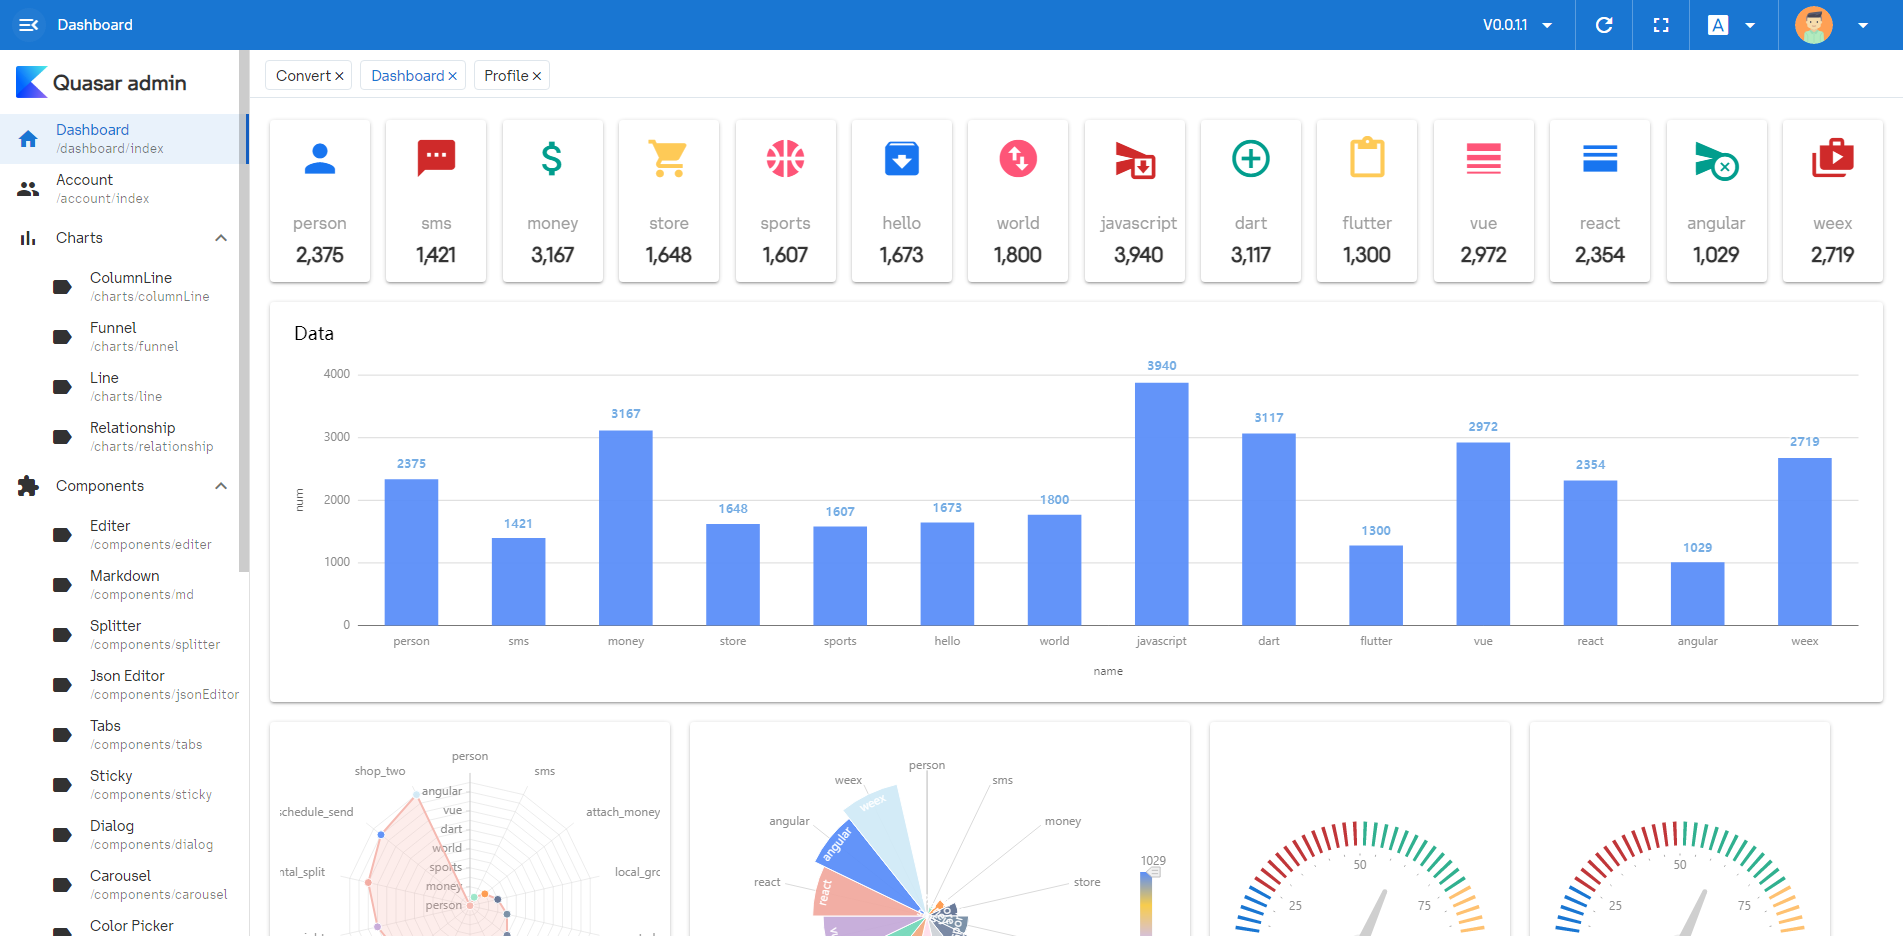Click the red swap icon on world card
Image resolution: width=1903 pixels, height=936 pixels.
pos(1018,158)
